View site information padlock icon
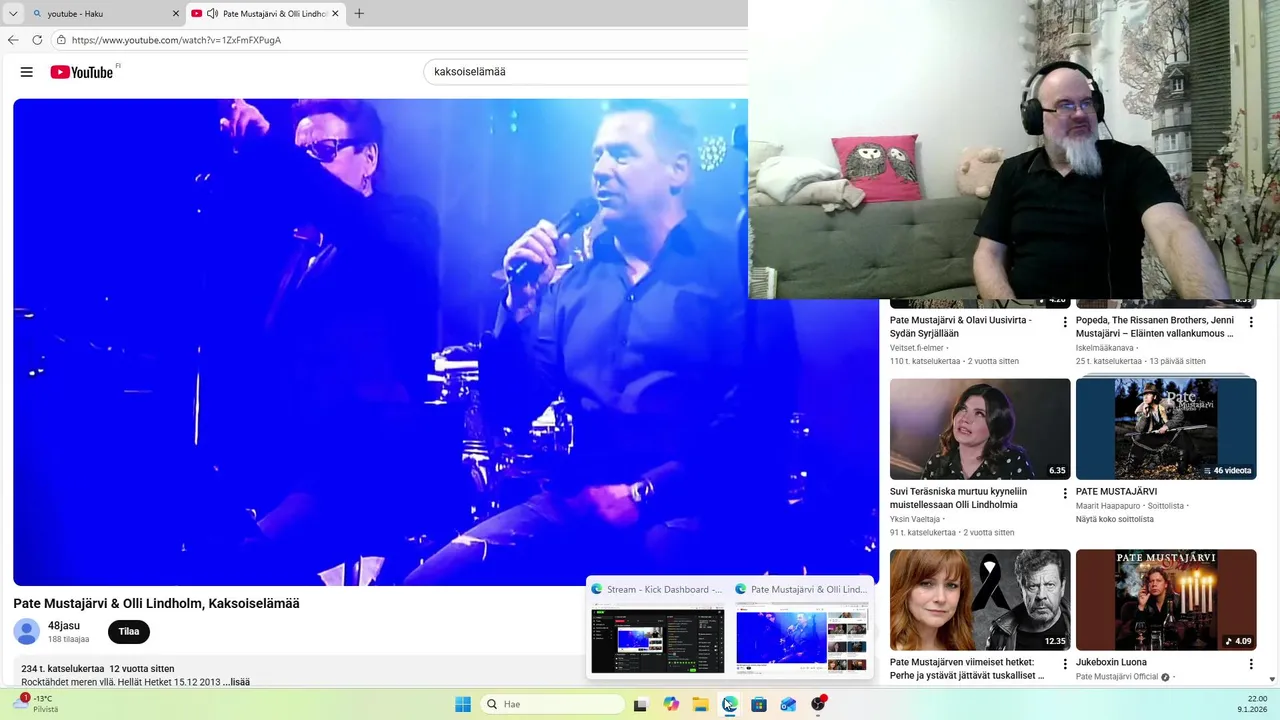 (x=61, y=40)
